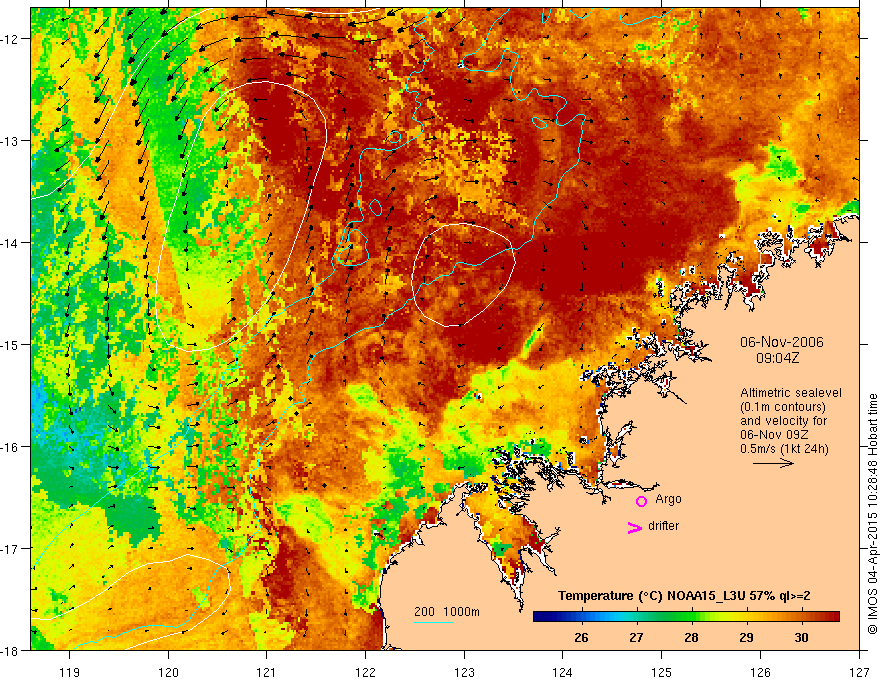Click the "06-Nov 09Z" legend text line
This screenshot has height=680, width=880.
[x=773, y=435]
